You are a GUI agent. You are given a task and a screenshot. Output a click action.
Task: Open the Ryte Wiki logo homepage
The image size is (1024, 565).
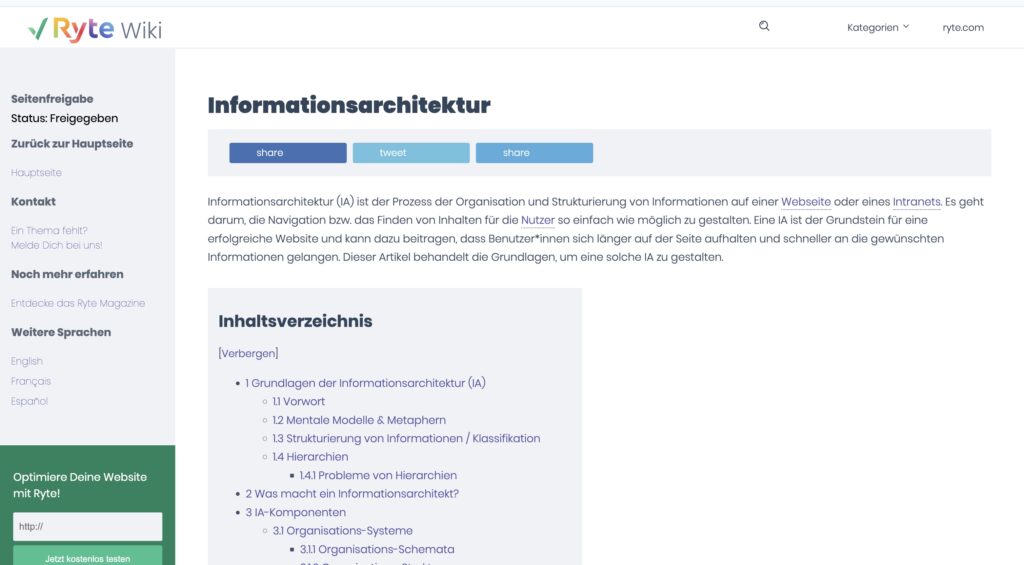(95, 29)
